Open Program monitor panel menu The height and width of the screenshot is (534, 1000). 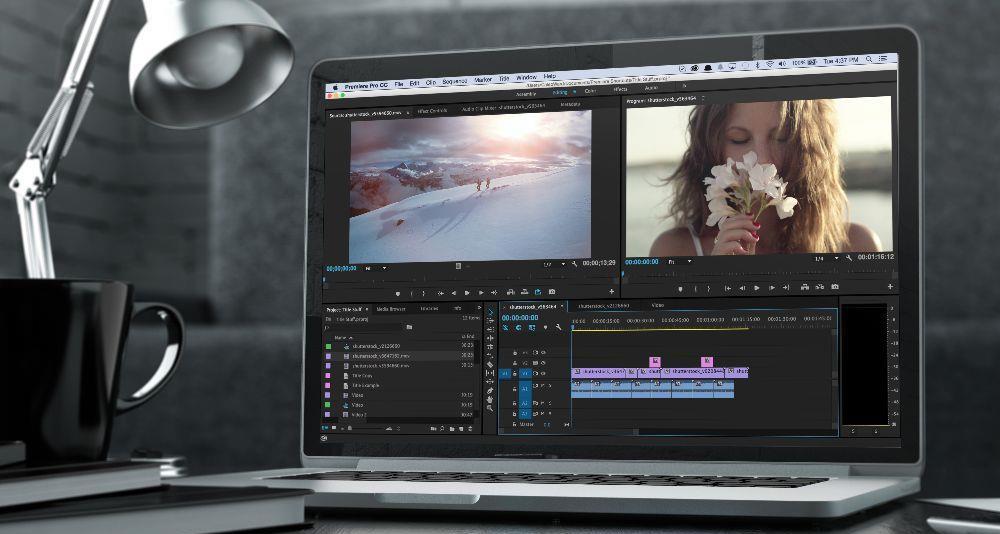[x=703, y=98]
